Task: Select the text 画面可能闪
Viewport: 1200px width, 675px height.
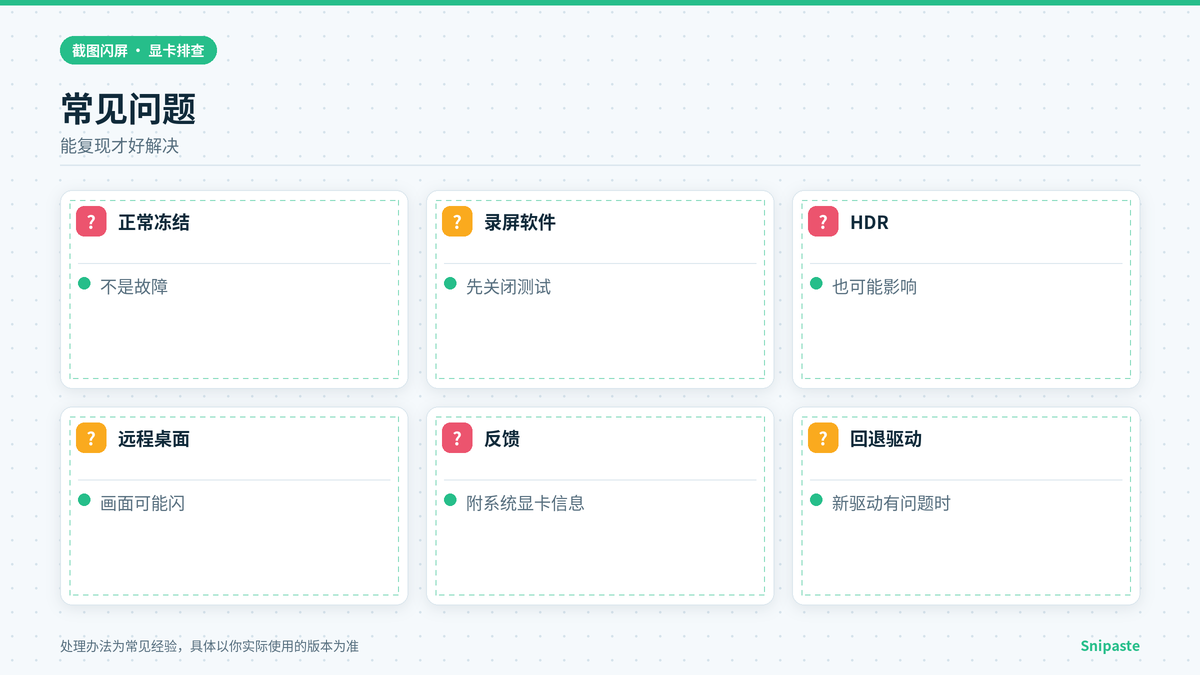Action: (142, 503)
